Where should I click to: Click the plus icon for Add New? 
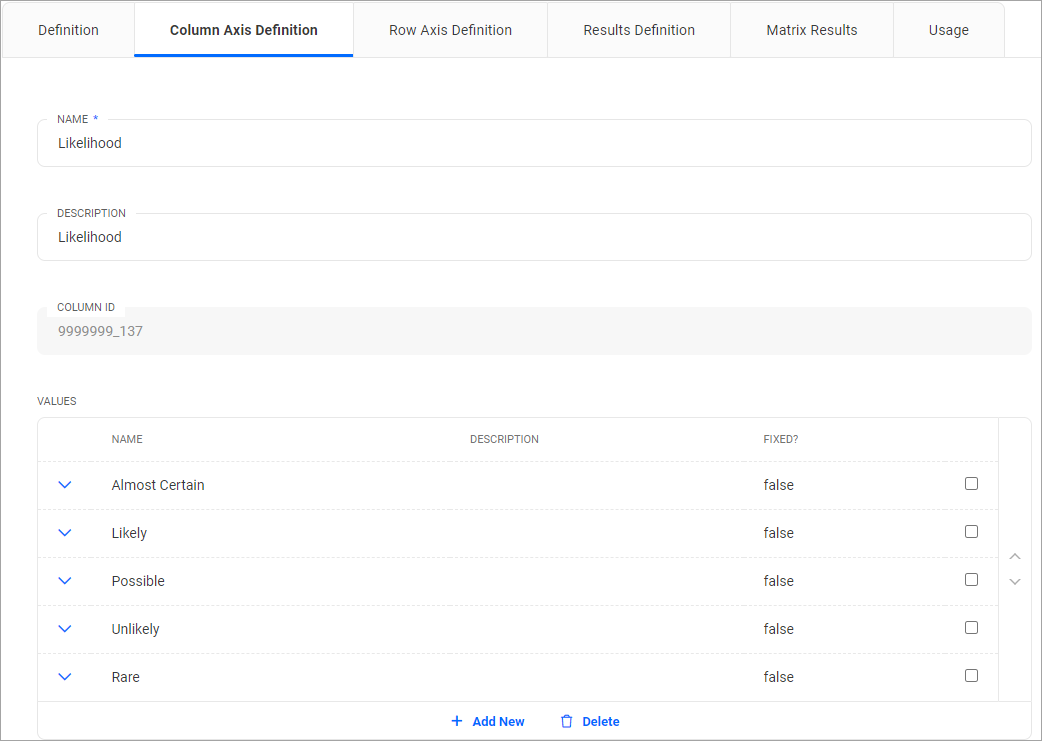[457, 721]
